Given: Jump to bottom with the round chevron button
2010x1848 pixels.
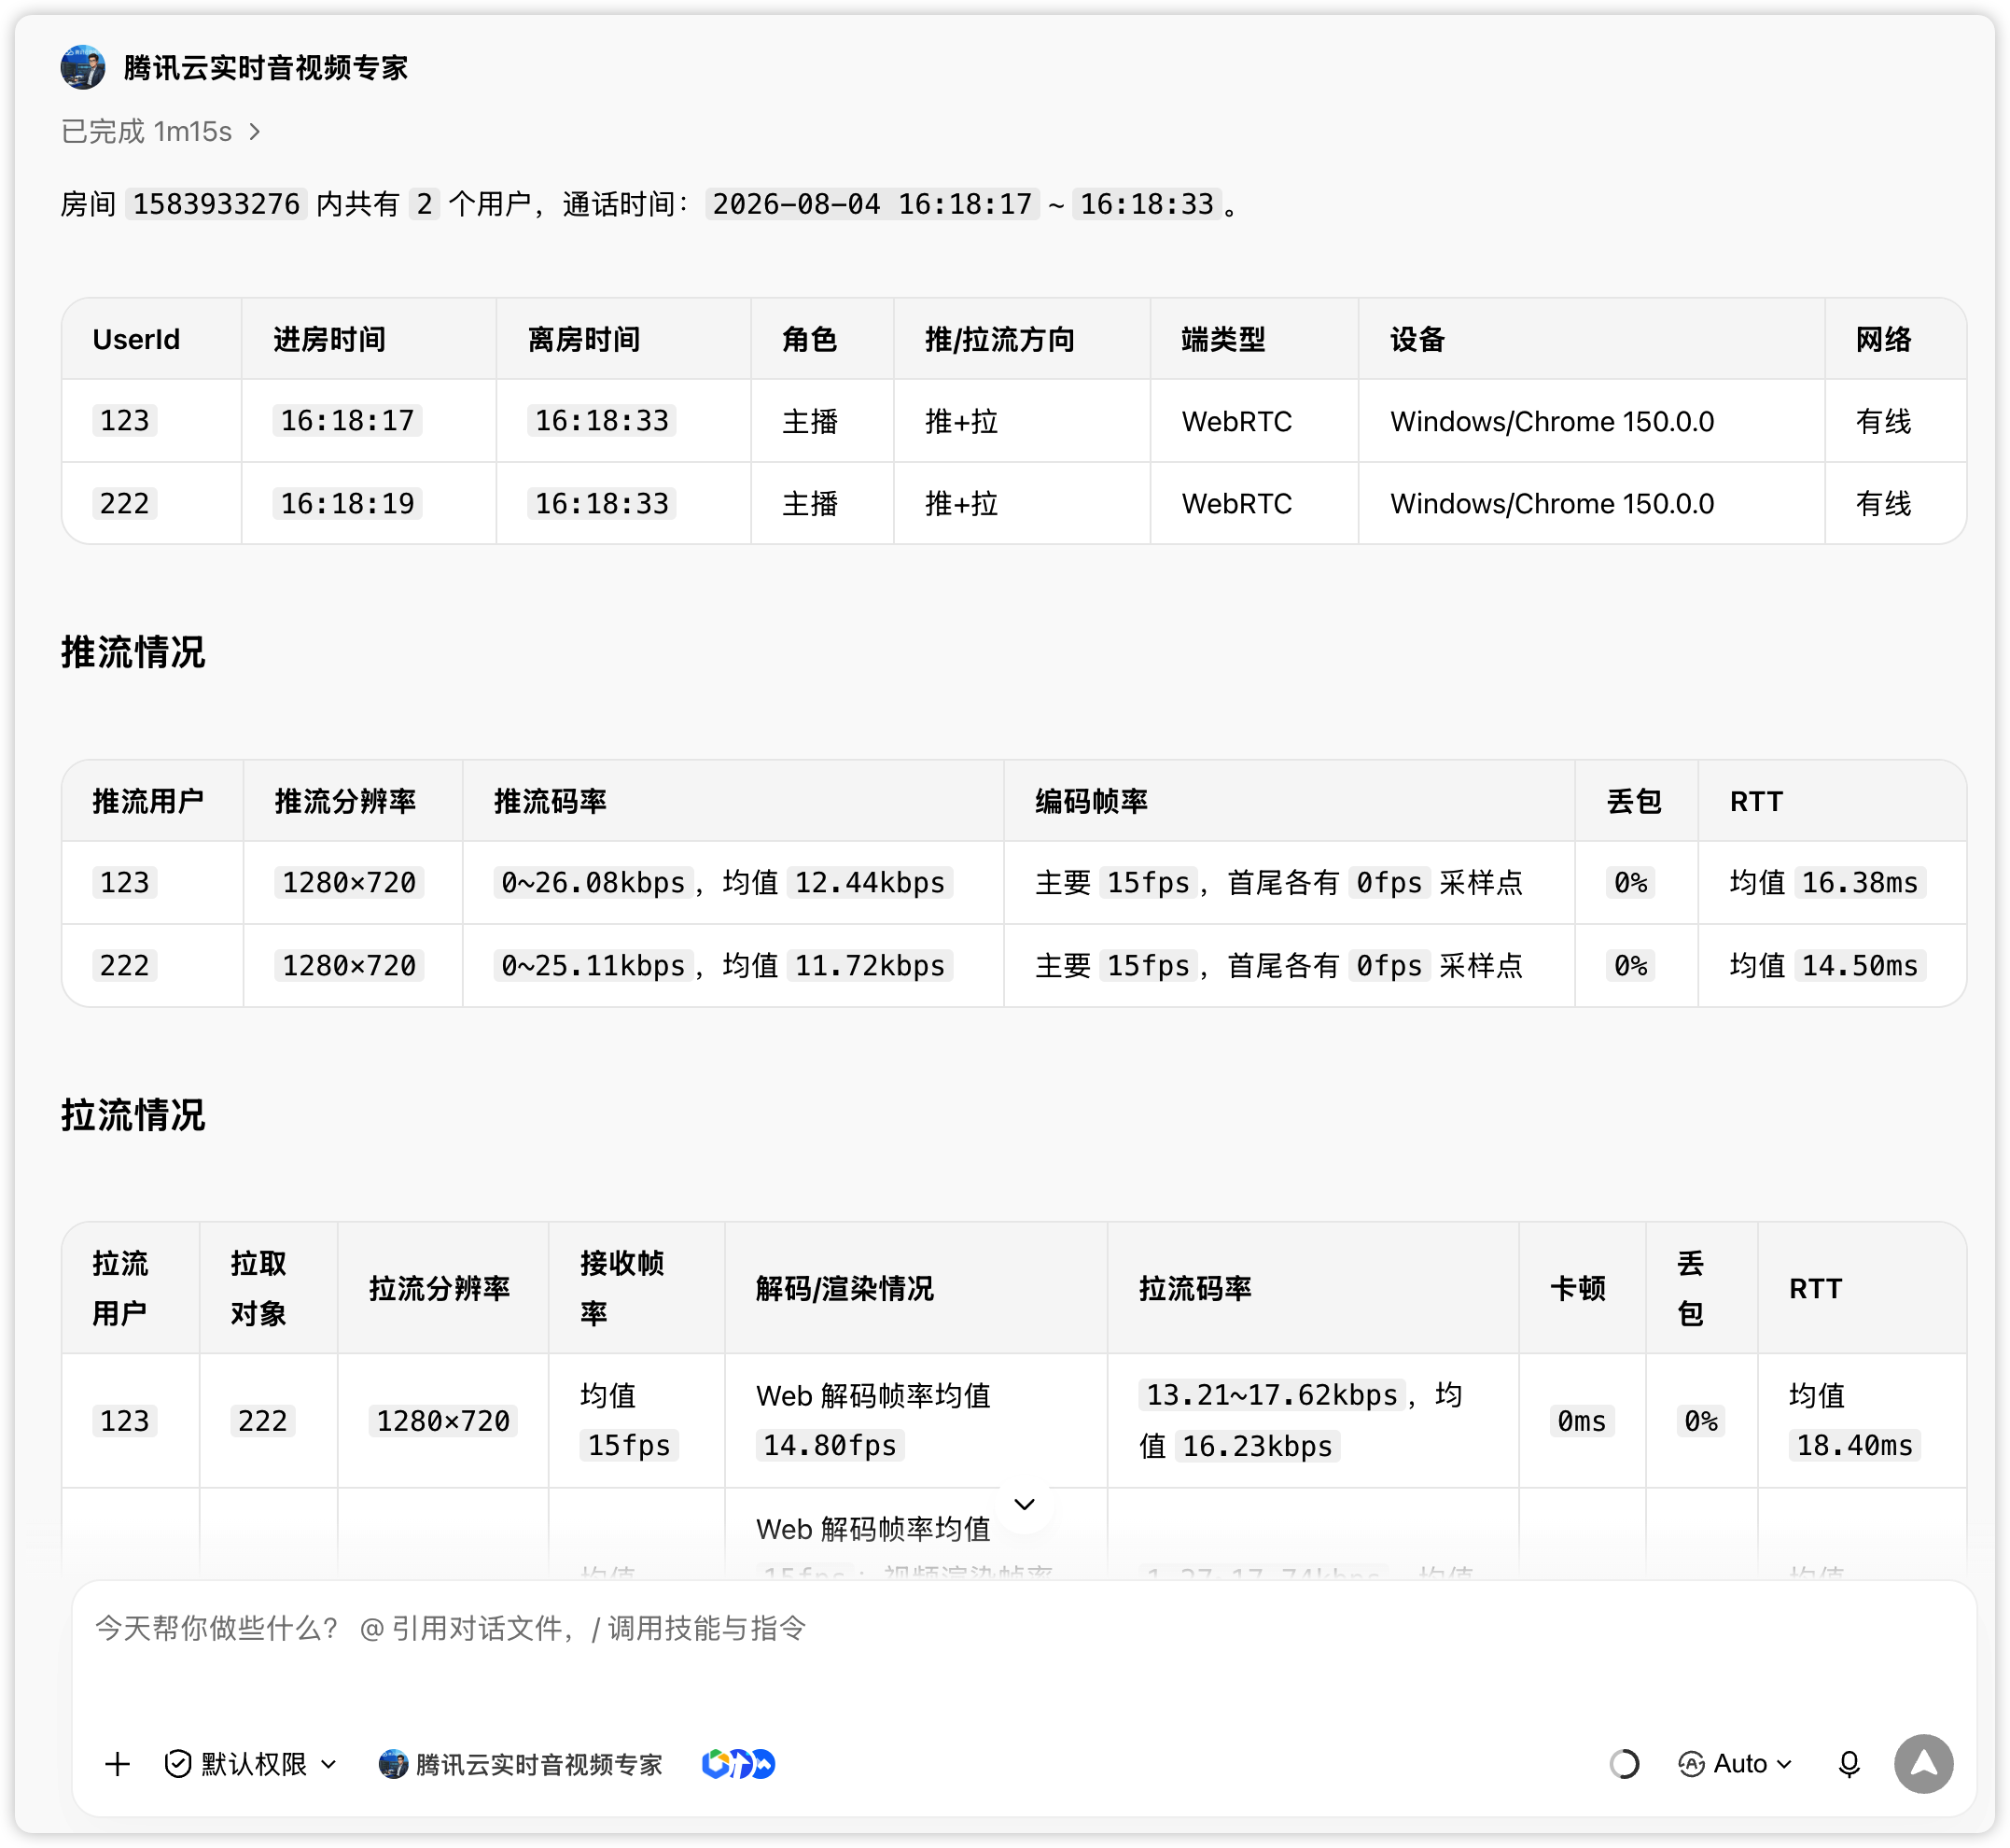Looking at the screenshot, I should (x=1024, y=1504).
